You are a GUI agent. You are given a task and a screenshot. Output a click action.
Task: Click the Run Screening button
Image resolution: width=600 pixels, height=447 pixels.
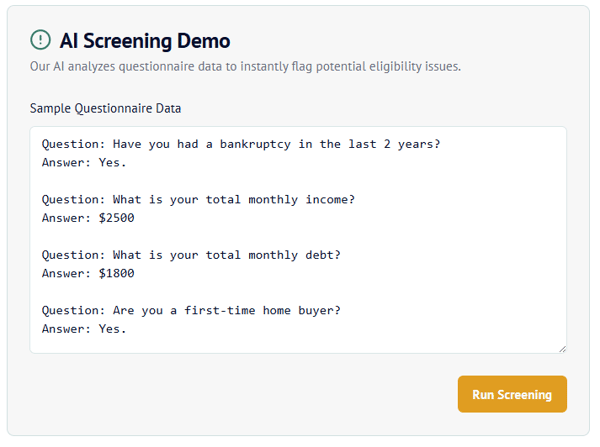[512, 394]
